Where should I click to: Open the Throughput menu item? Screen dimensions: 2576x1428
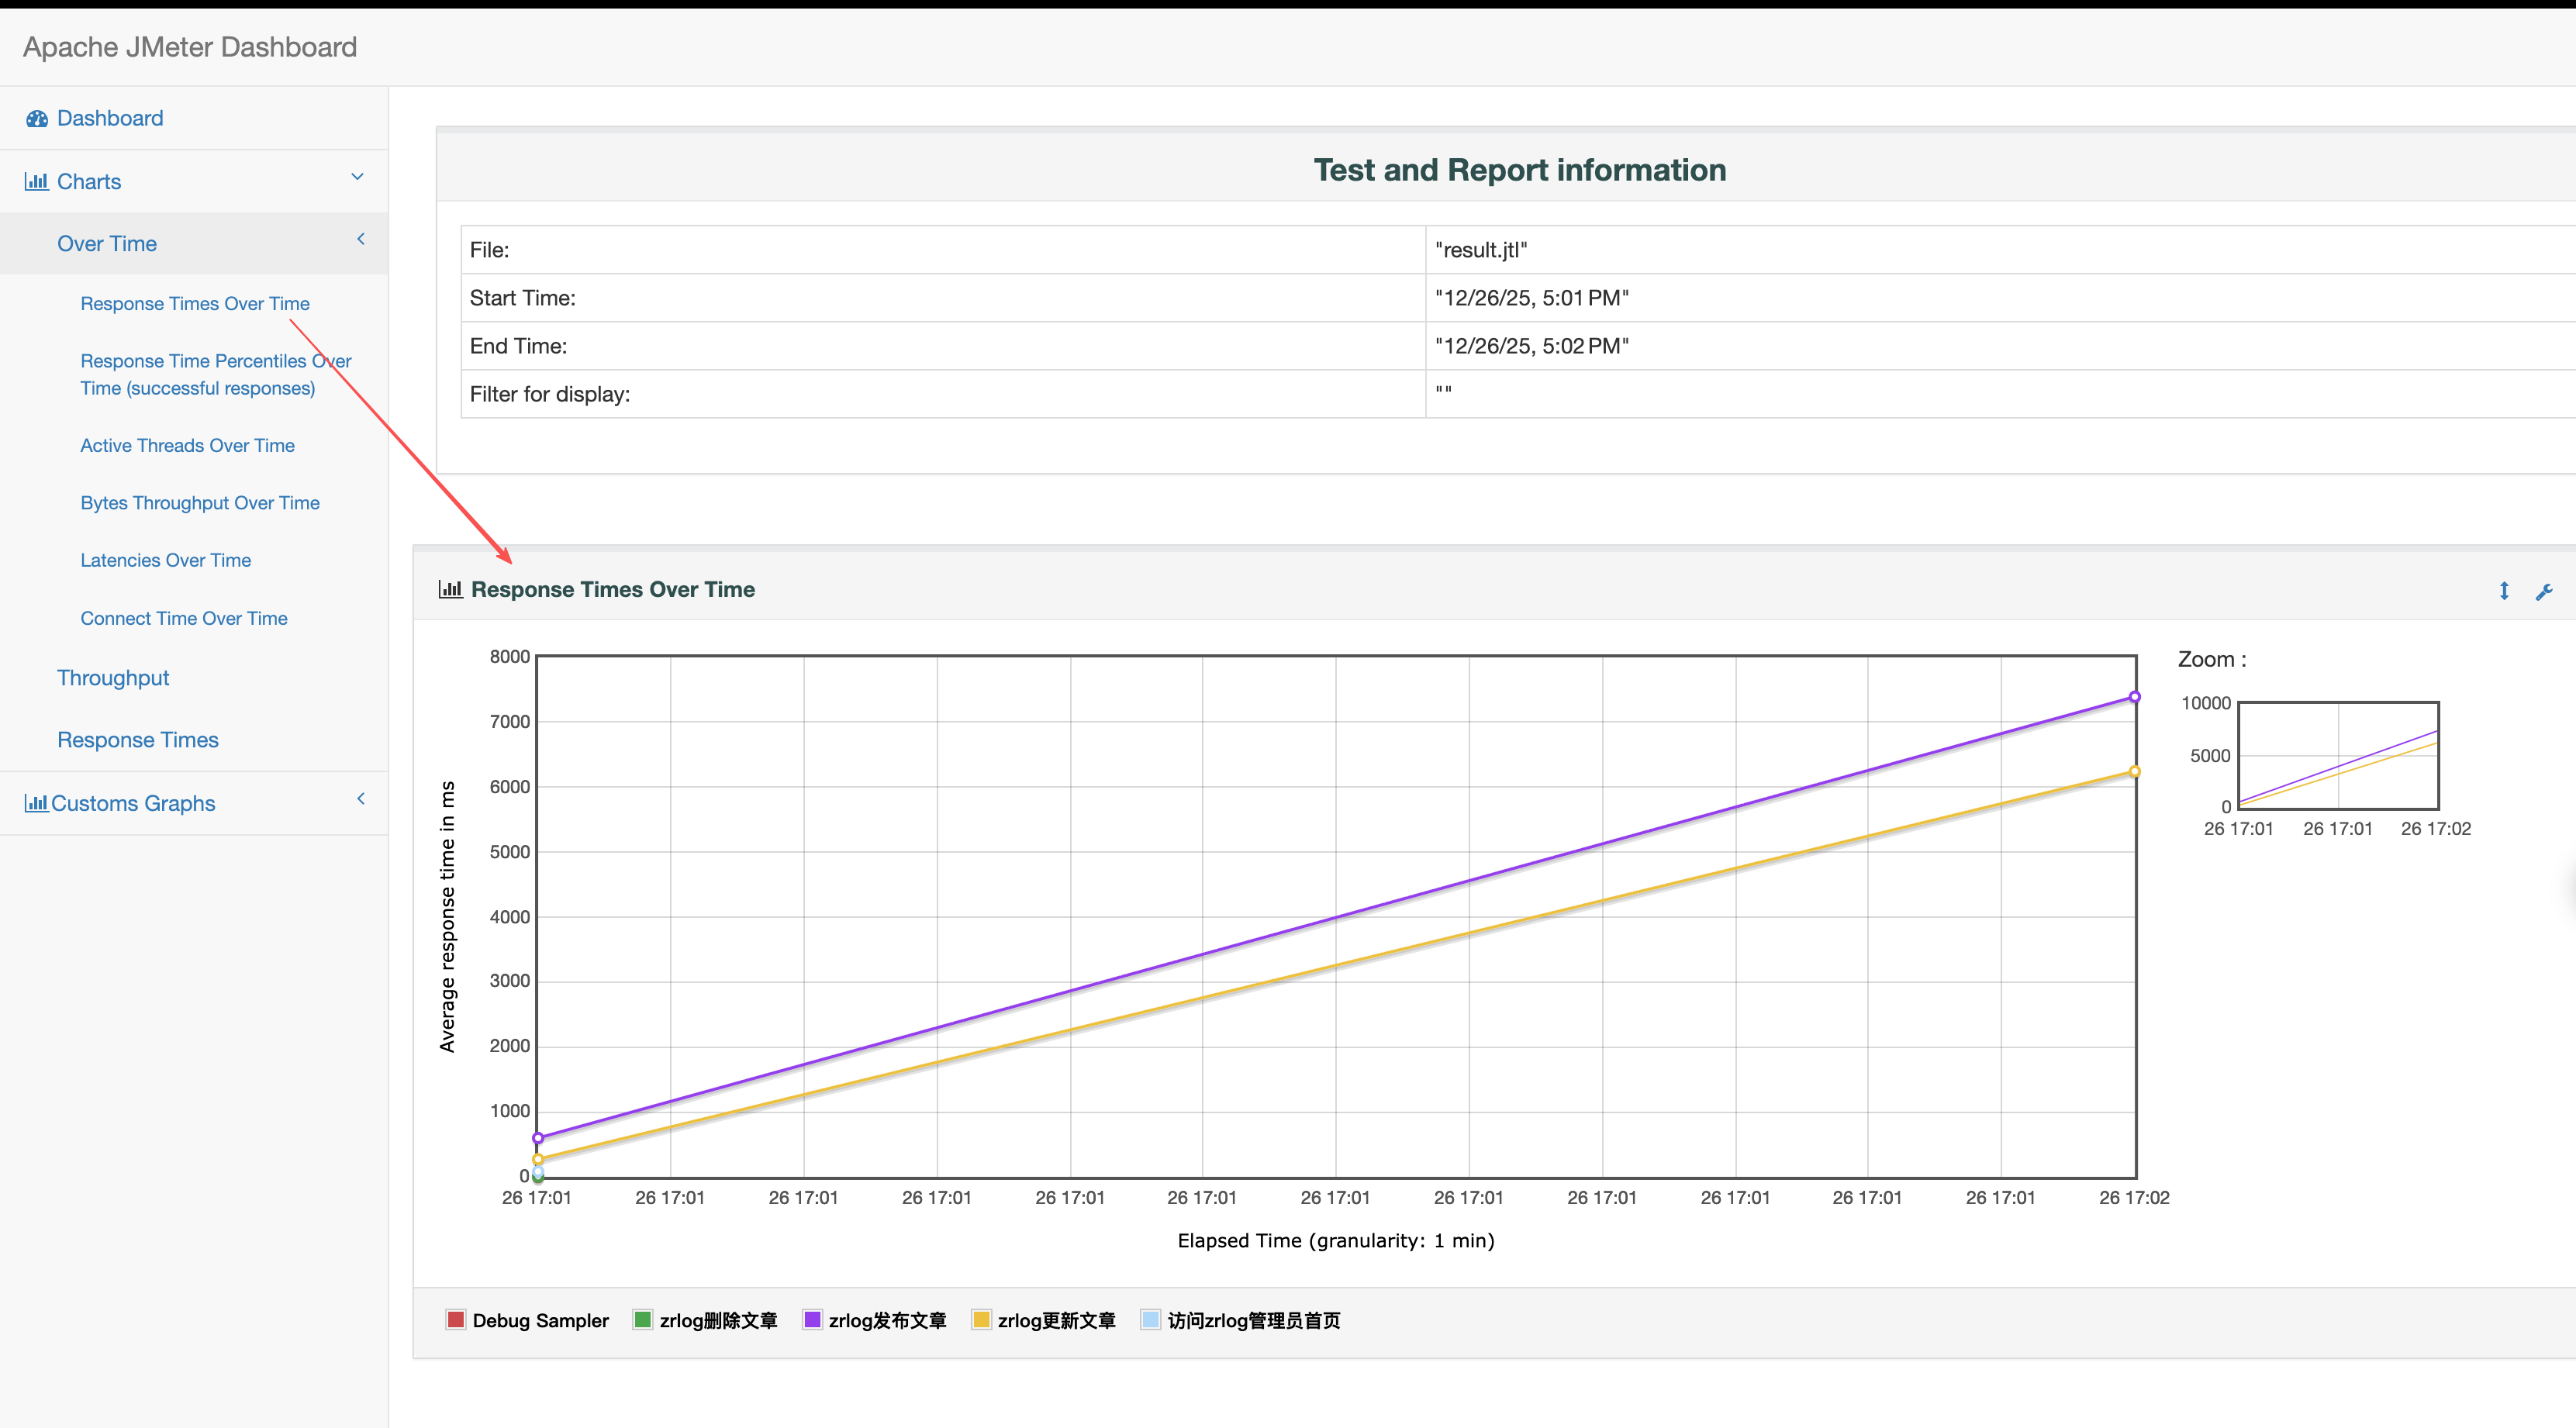point(113,678)
